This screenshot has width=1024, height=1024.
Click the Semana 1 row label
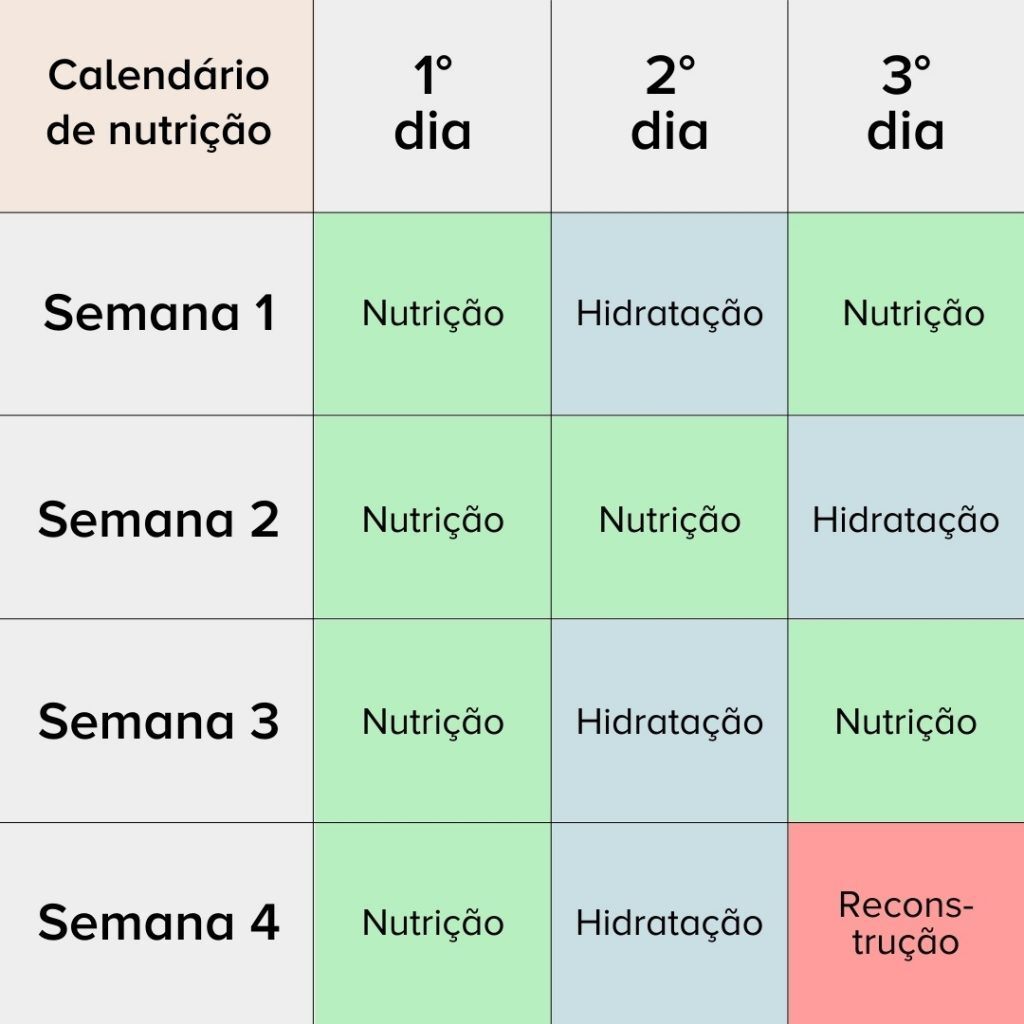[157, 314]
